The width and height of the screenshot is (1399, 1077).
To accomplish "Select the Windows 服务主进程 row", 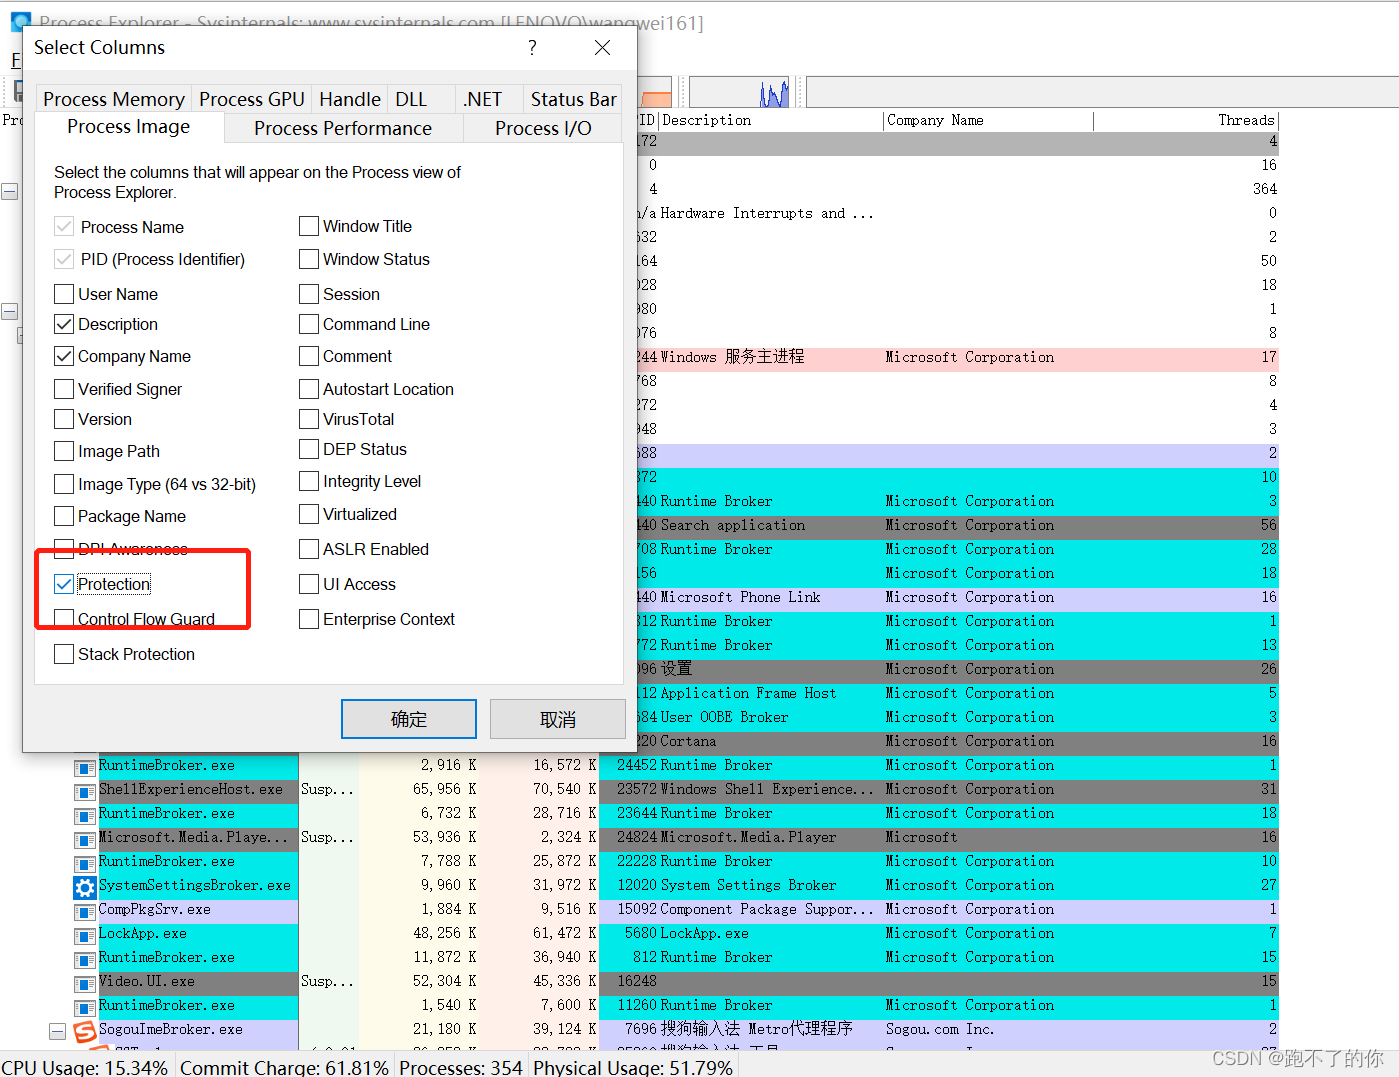I will pos(957,357).
